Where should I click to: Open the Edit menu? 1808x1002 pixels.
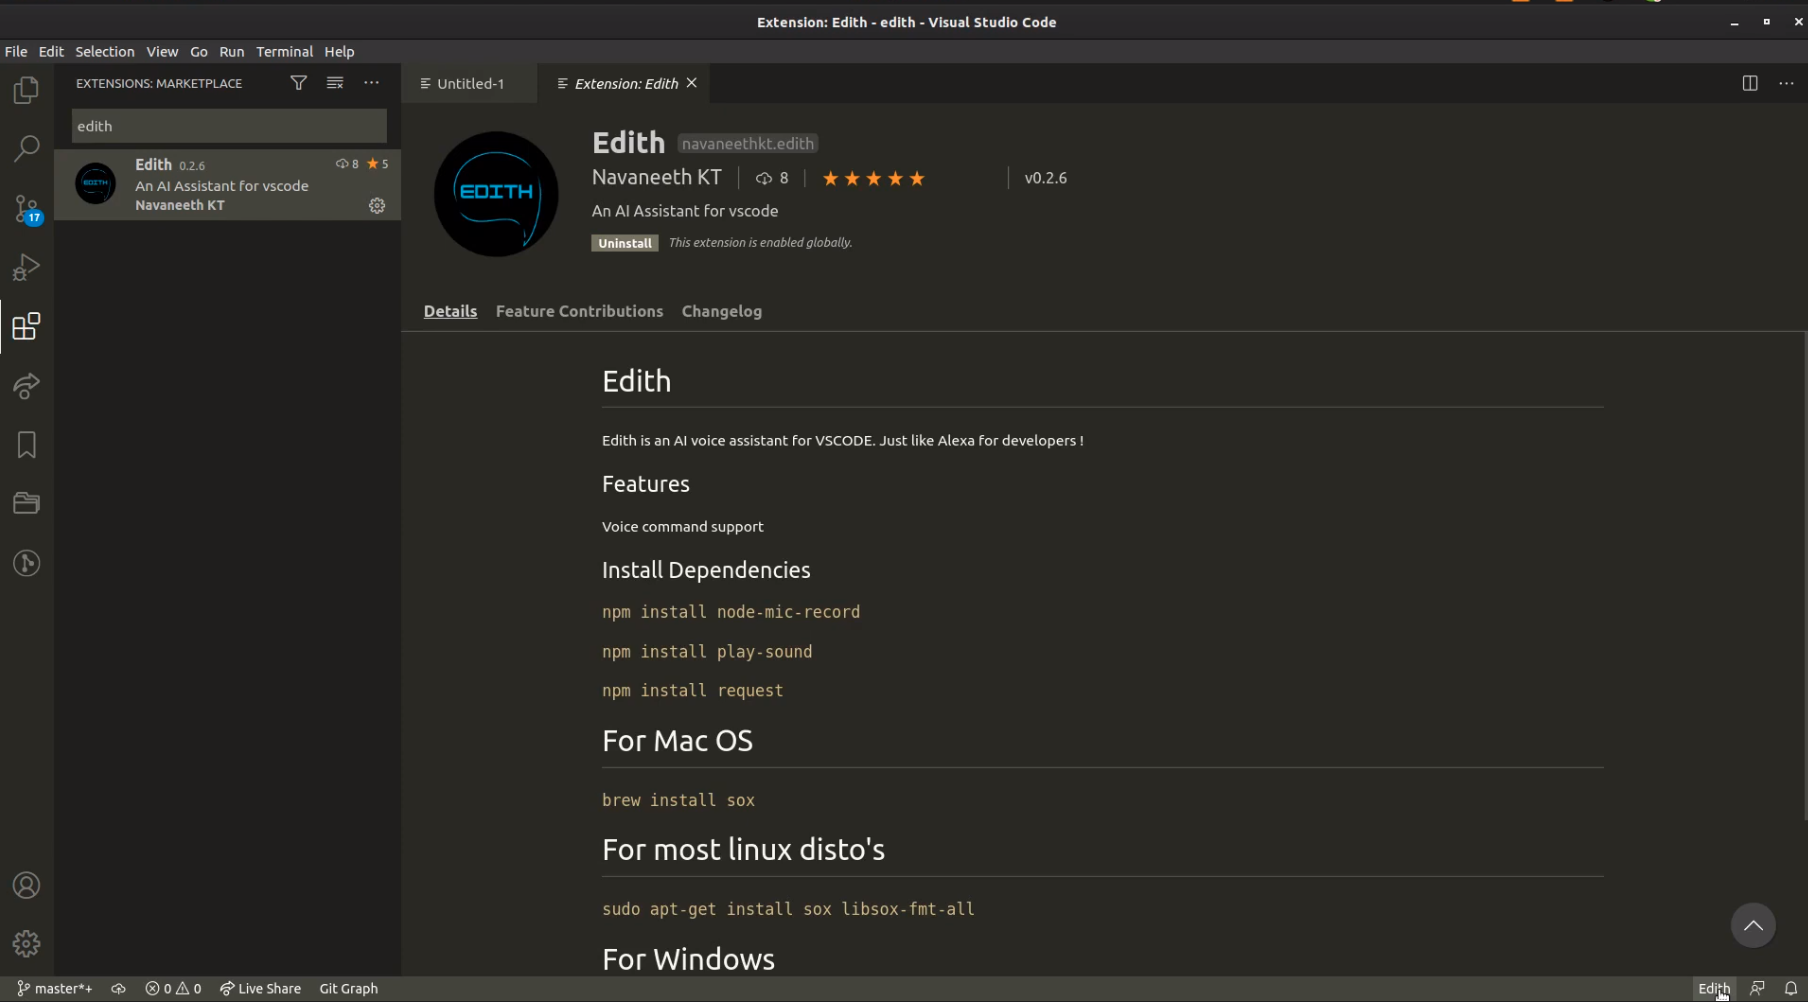point(51,51)
